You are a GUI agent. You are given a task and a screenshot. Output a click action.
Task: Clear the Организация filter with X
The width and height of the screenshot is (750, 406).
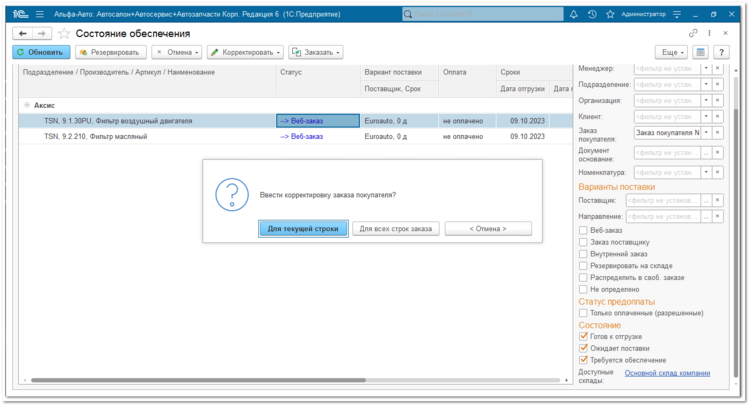pyautogui.click(x=717, y=100)
